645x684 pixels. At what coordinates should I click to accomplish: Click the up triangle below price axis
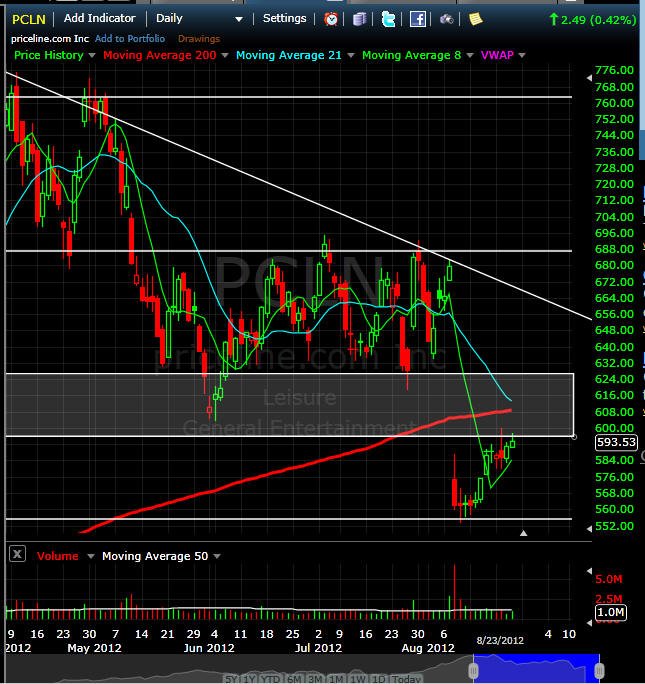(524, 533)
